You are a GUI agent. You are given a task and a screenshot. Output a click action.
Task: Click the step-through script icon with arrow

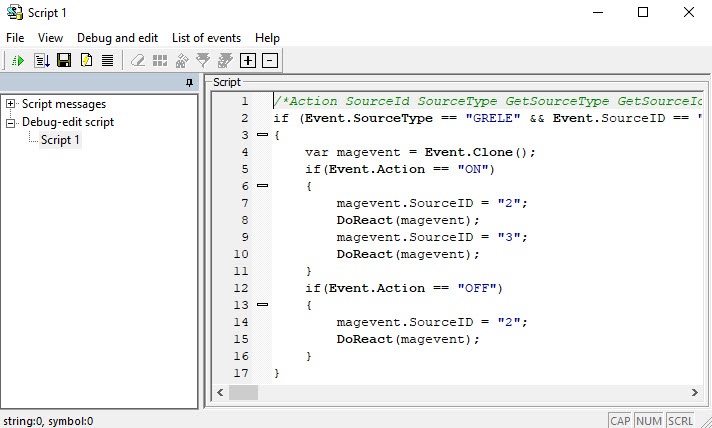pyautogui.click(x=41, y=61)
